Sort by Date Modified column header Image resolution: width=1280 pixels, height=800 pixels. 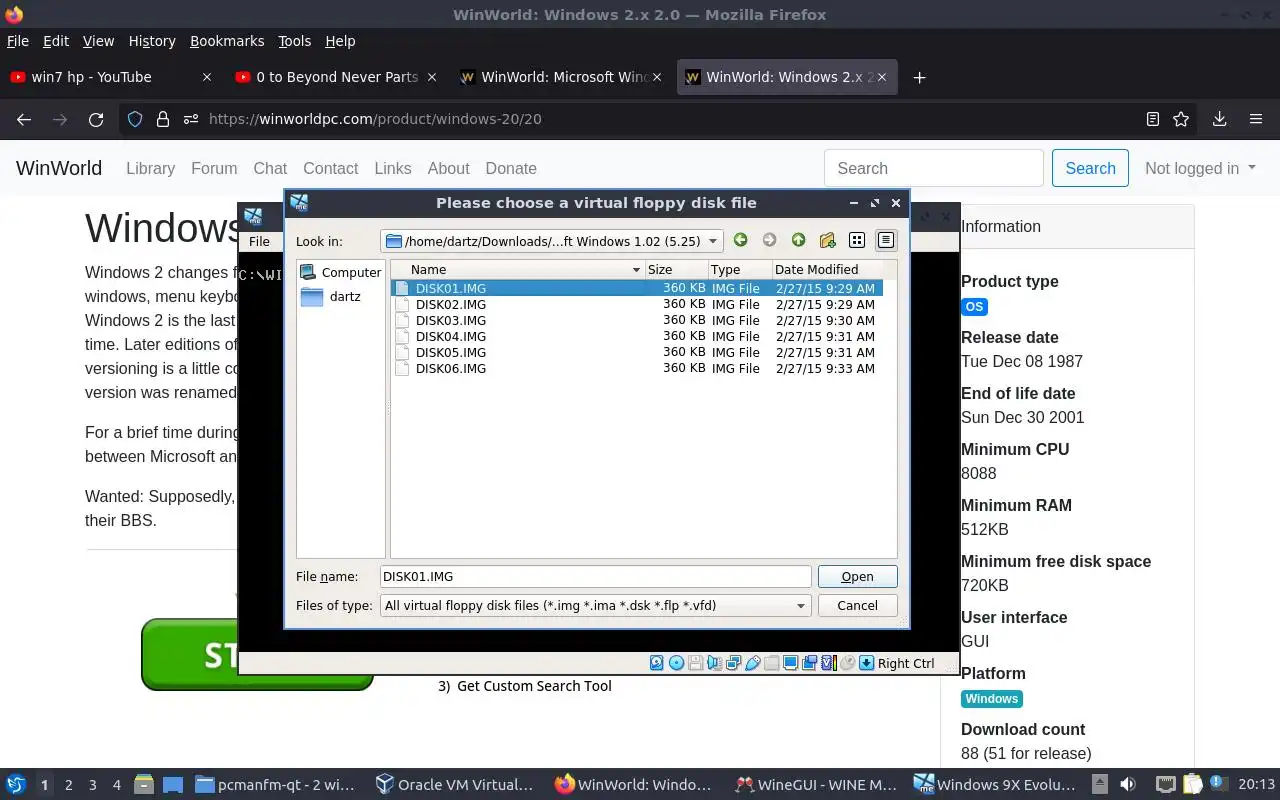(x=827, y=269)
